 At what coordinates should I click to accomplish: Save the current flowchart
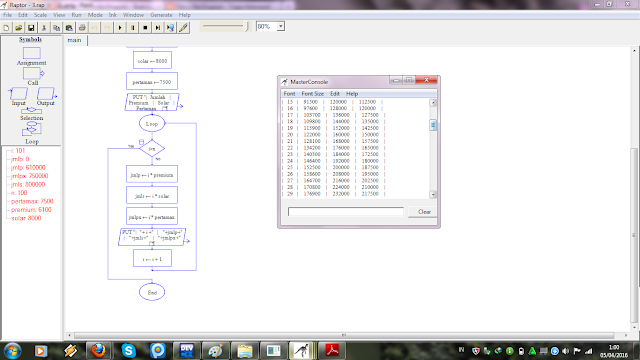(31, 28)
